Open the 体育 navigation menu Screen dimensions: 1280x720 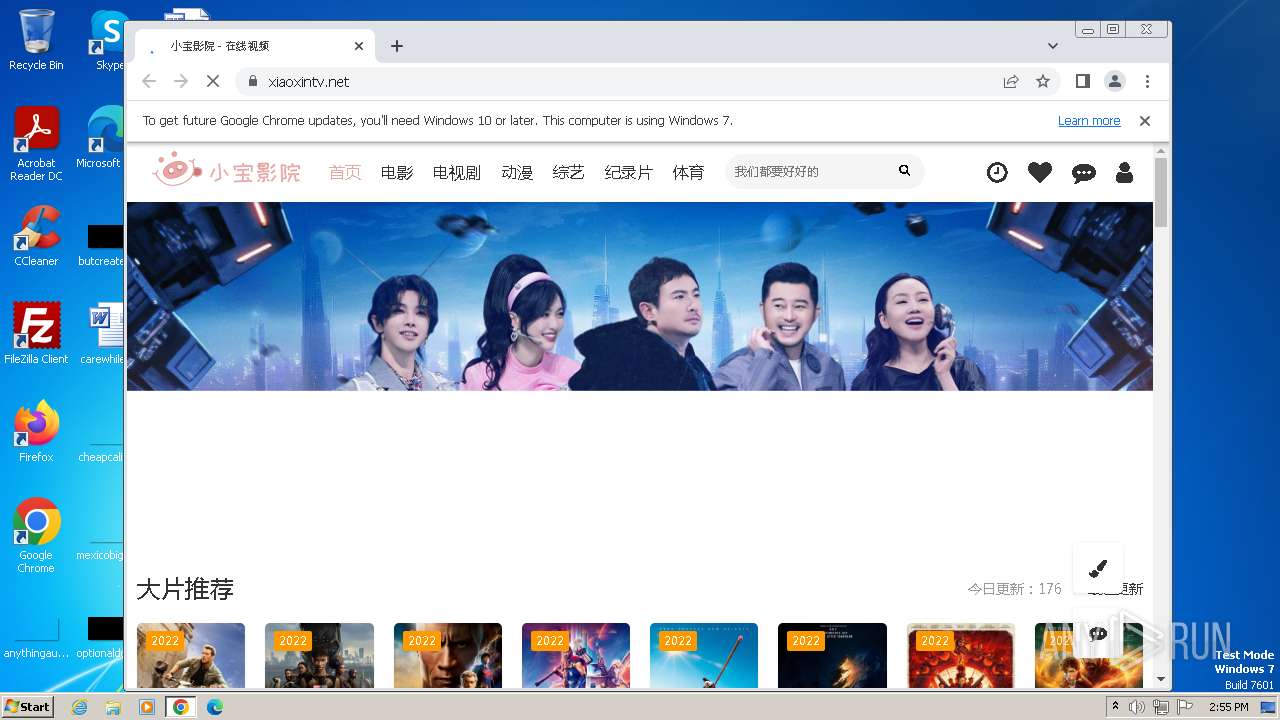tap(689, 172)
